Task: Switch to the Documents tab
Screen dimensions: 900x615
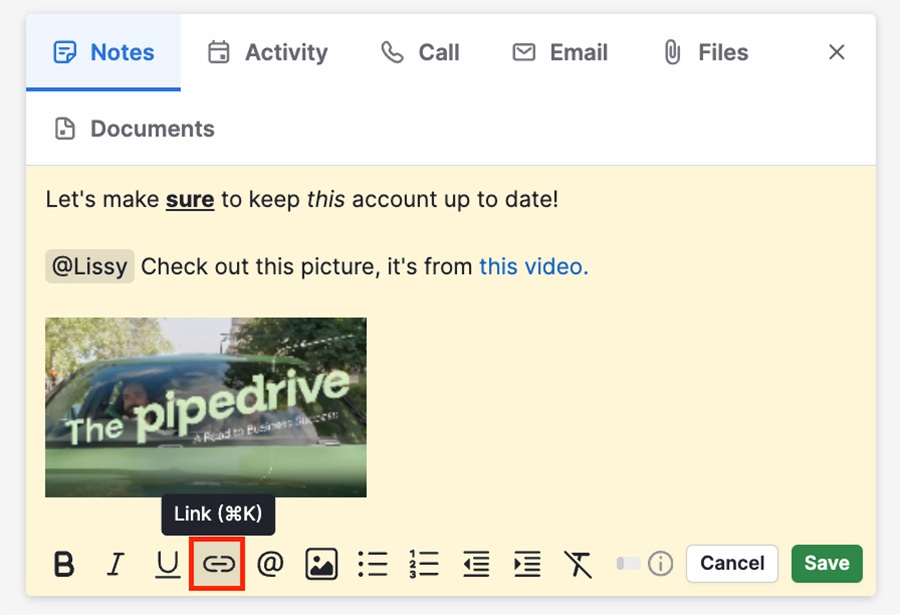Action: coord(134,129)
